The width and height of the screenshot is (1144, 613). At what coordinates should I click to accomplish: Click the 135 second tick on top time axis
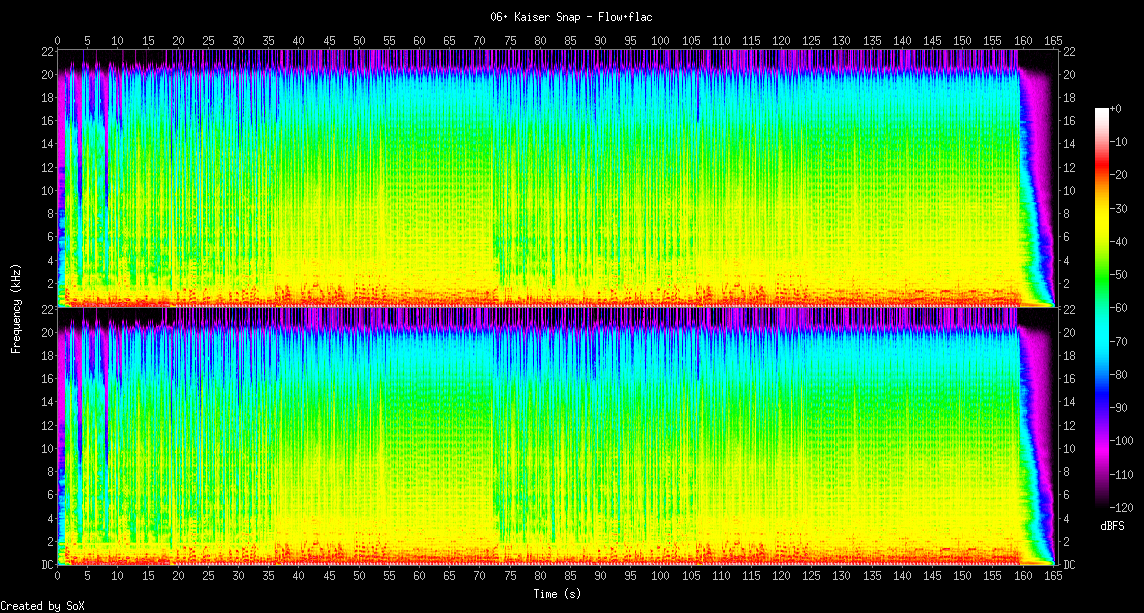[872, 41]
